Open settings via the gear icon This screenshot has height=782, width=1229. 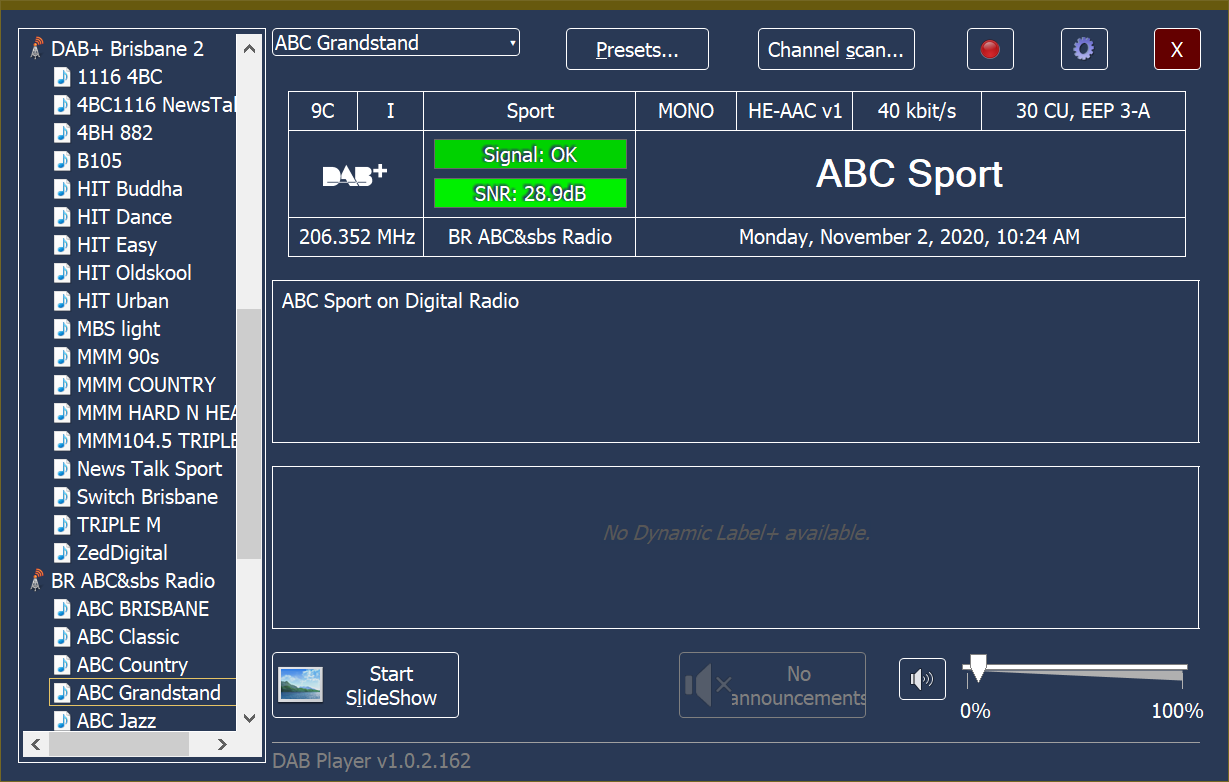[1083, 49]
